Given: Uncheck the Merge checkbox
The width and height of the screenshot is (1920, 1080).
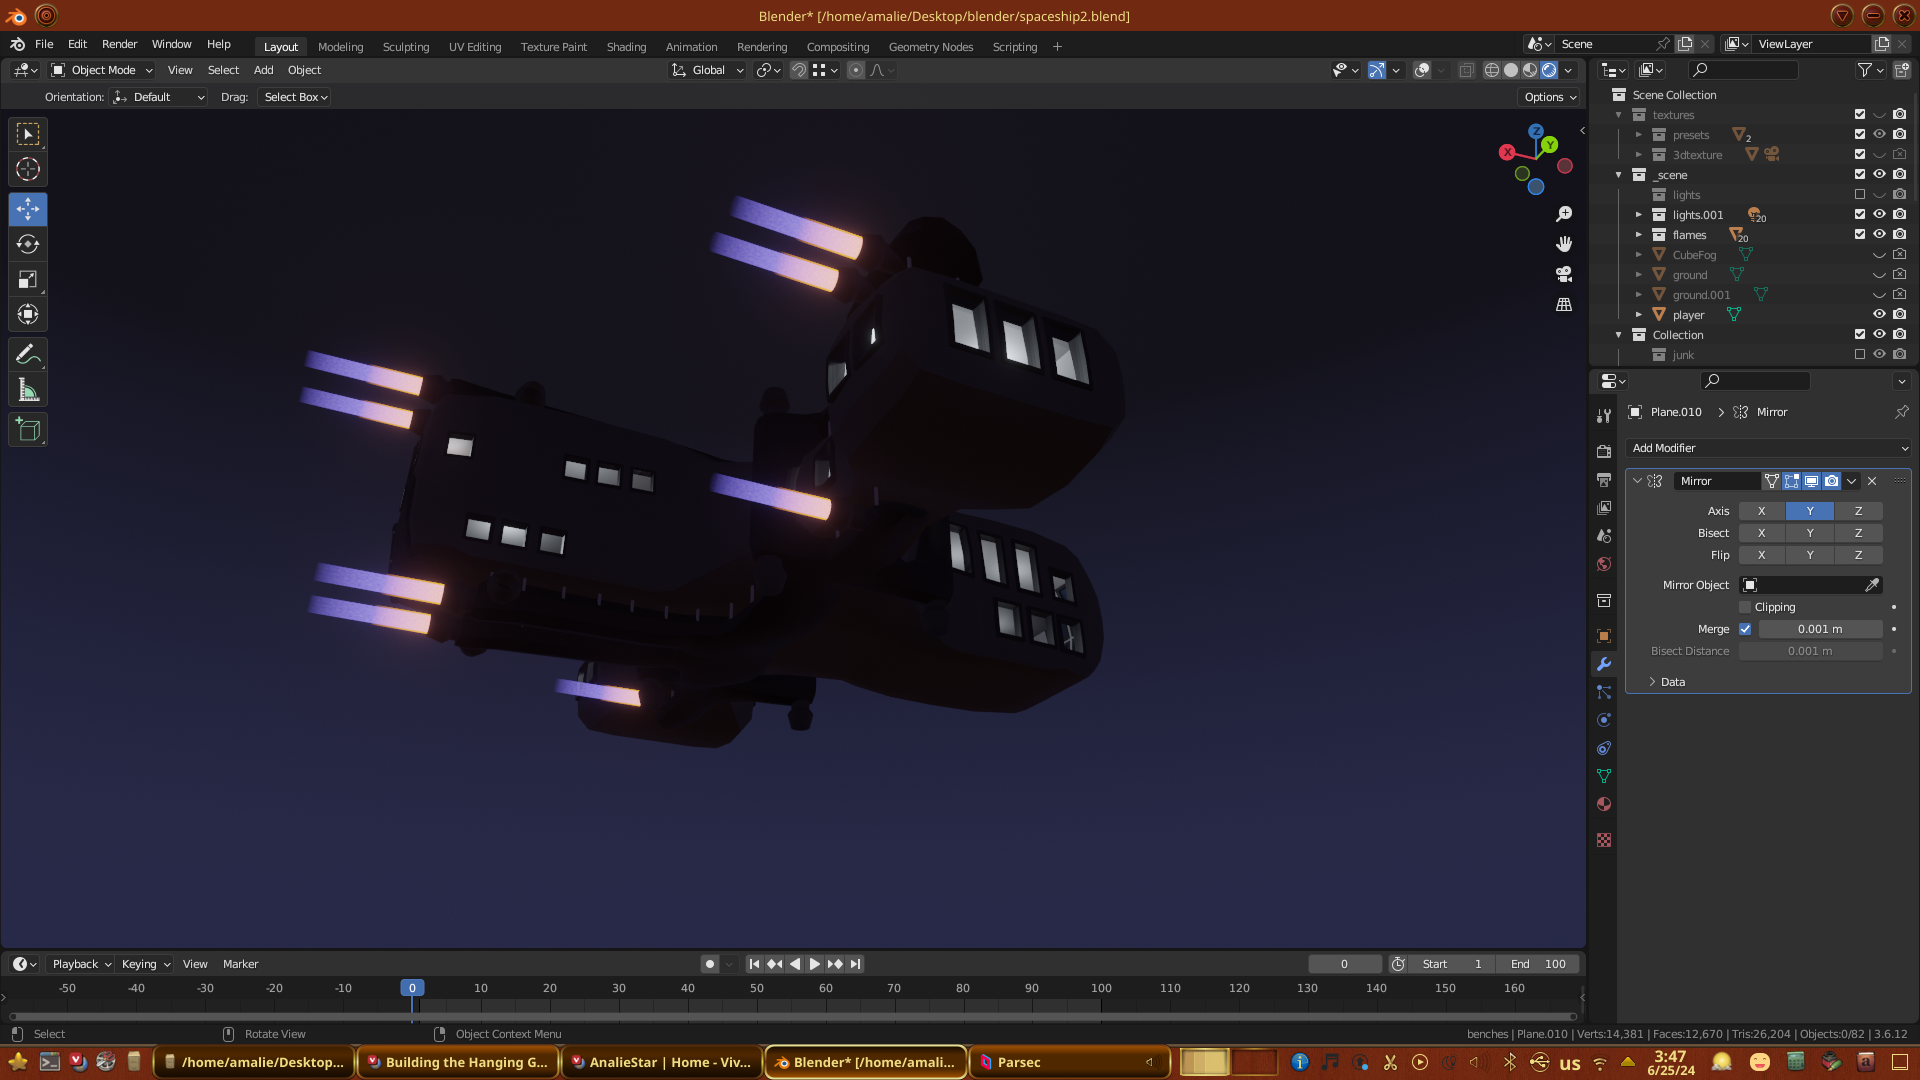Looking at the screenshot, I should (x=1745, y=629).
